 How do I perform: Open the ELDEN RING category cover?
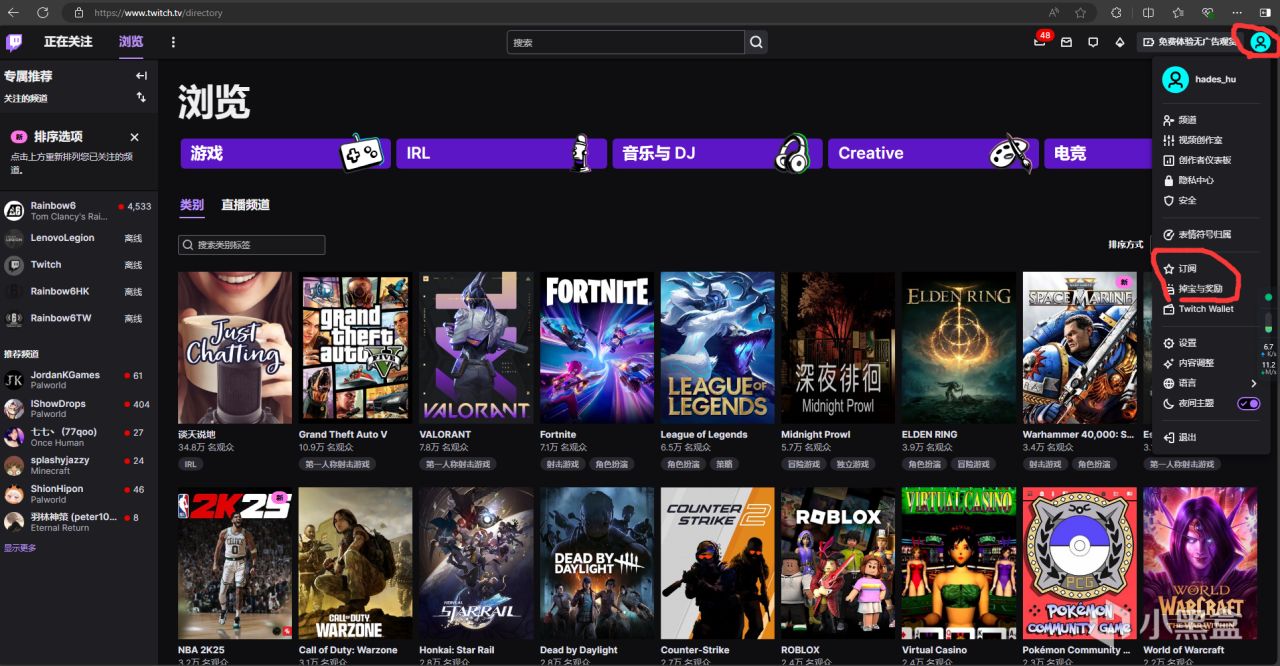pyautogui.click(x=958, y=348)
